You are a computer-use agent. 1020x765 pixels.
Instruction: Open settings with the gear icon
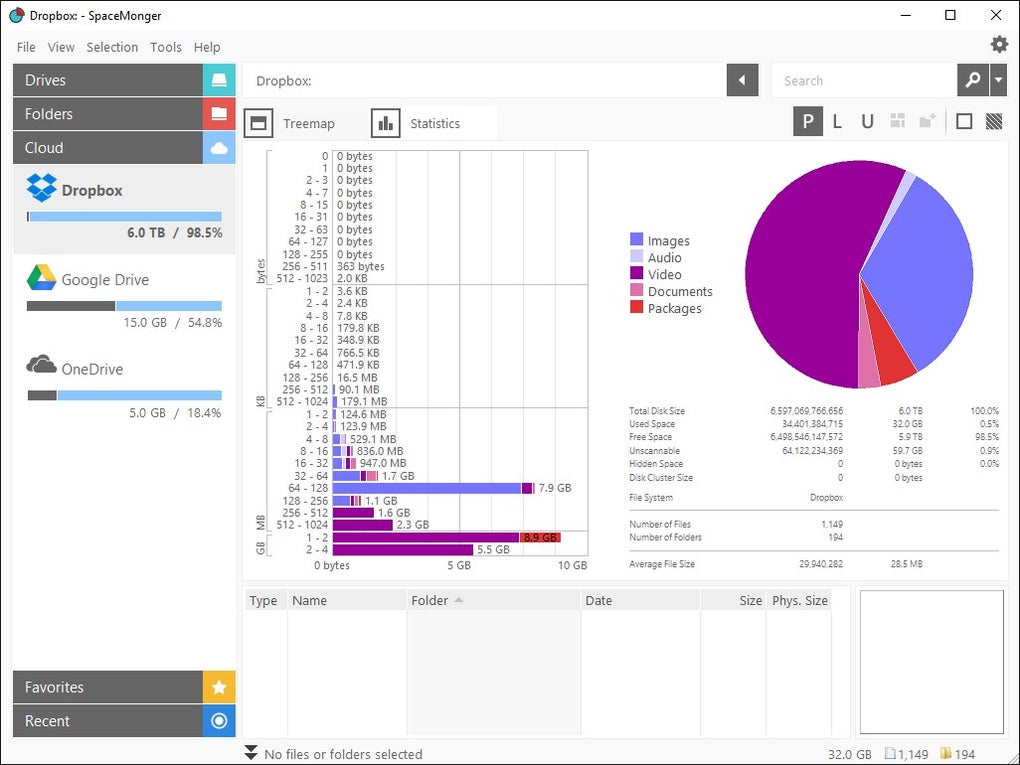998,44
